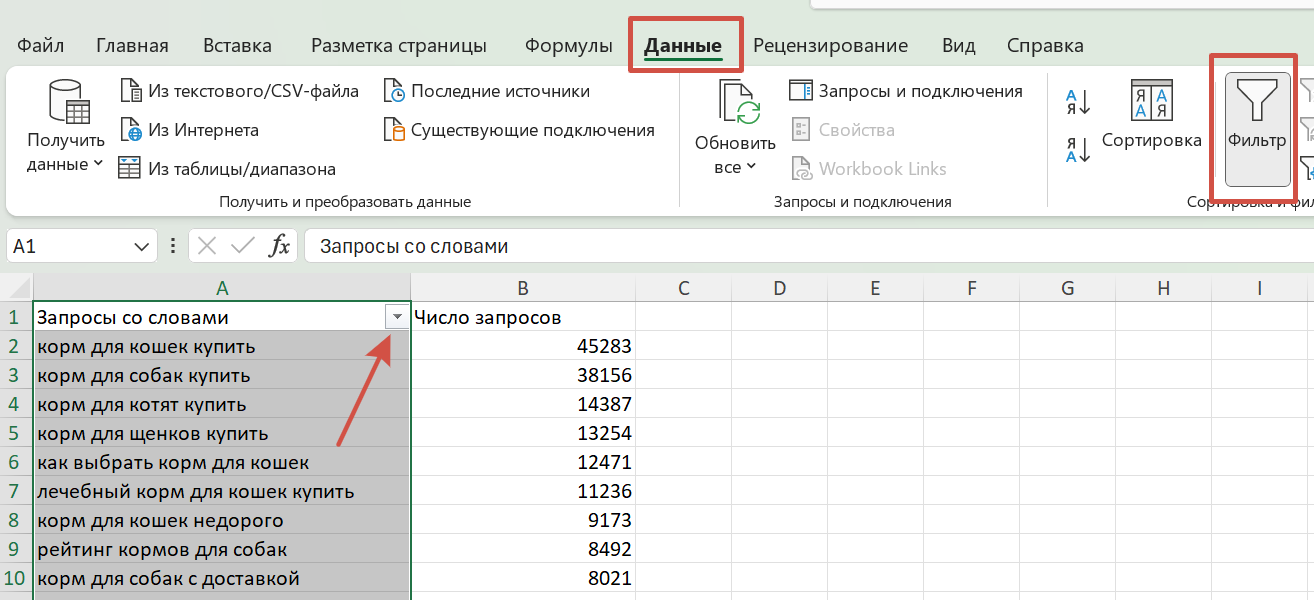This screenshot has height=600, width=1314.
Task: Select row 10 header
Action: pos(16,579)
